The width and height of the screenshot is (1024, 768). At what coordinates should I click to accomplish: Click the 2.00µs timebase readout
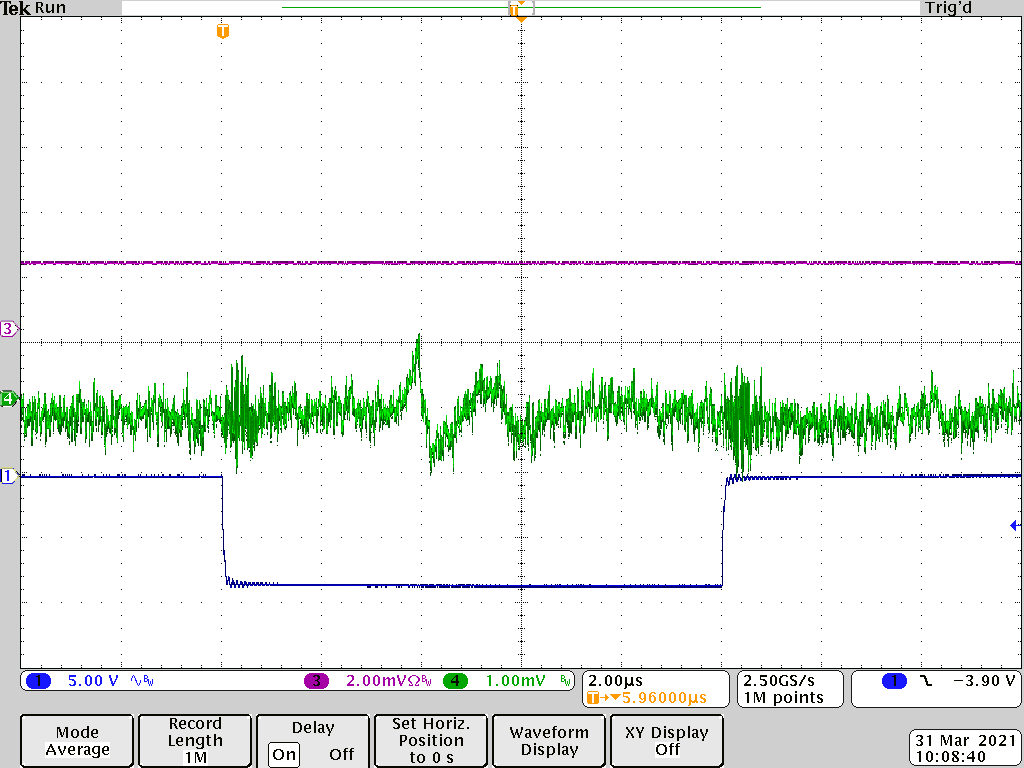pos(616,681)
